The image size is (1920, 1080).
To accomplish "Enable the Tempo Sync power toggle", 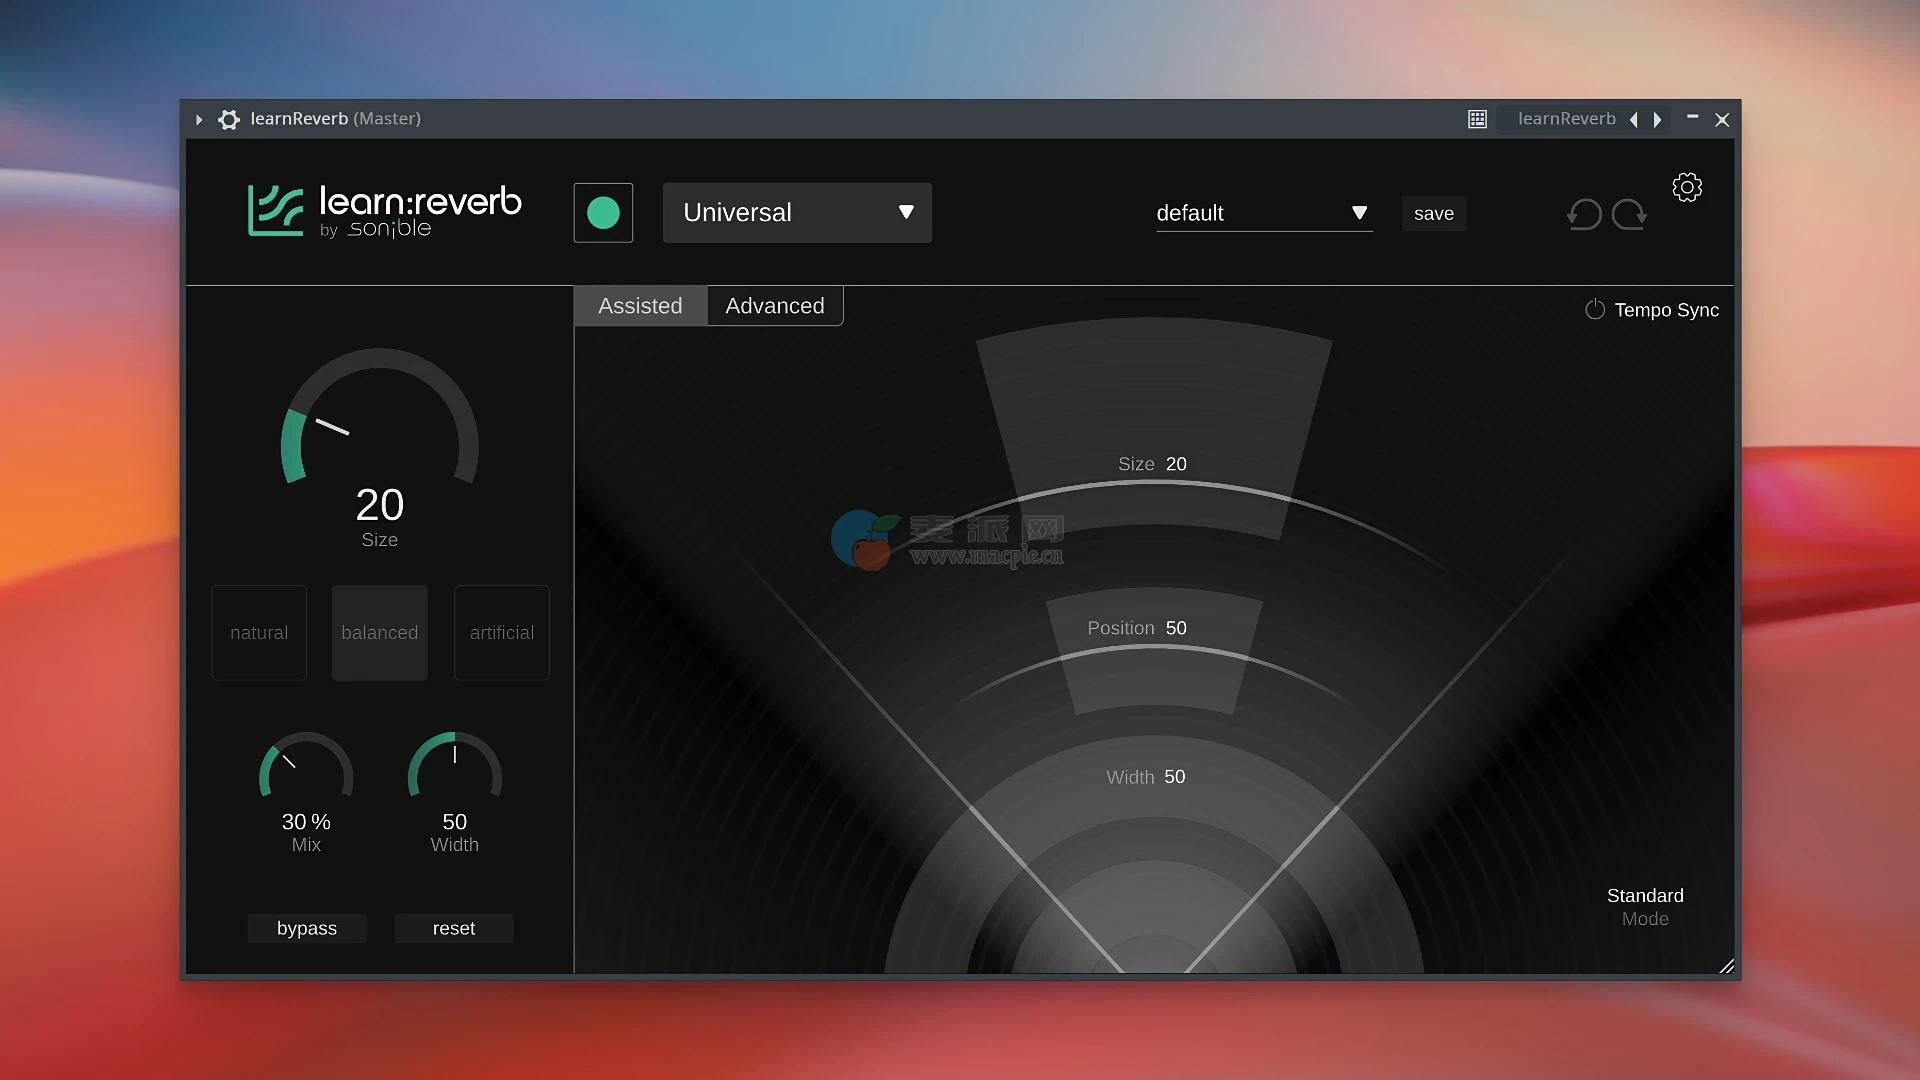I will [x=1595, y=310].
